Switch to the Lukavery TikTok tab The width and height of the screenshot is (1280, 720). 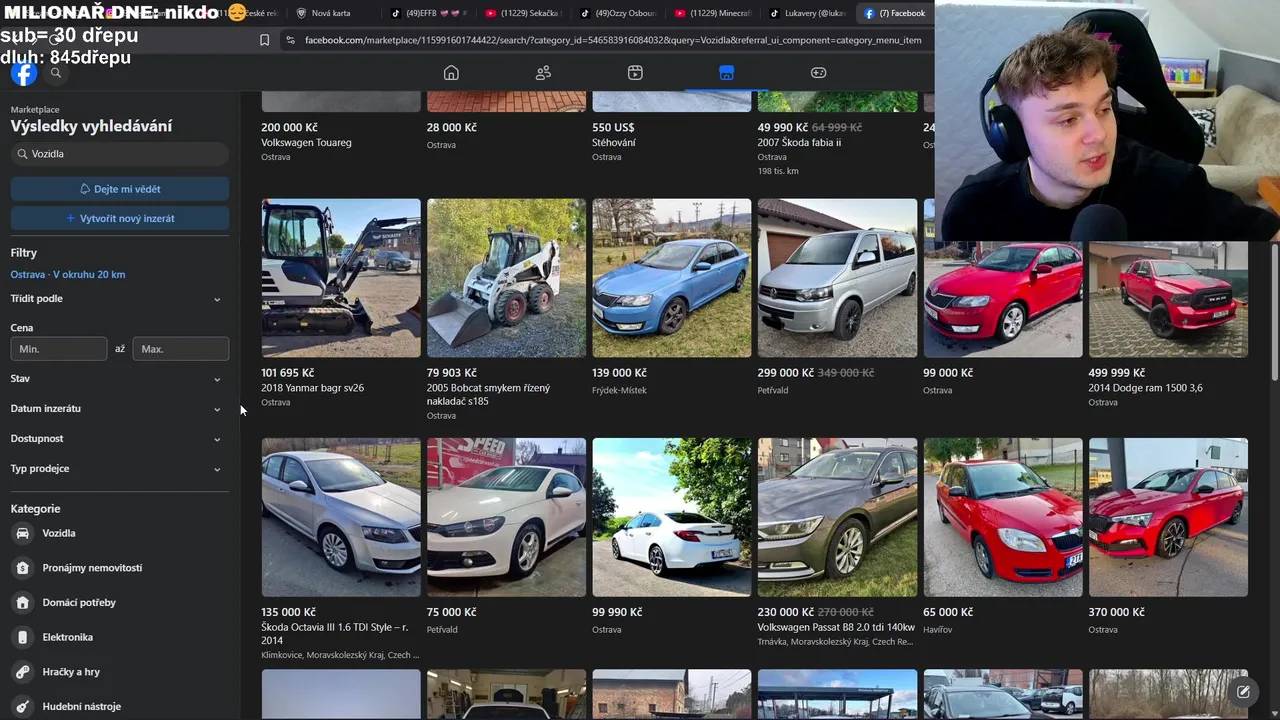coord(806,13)
